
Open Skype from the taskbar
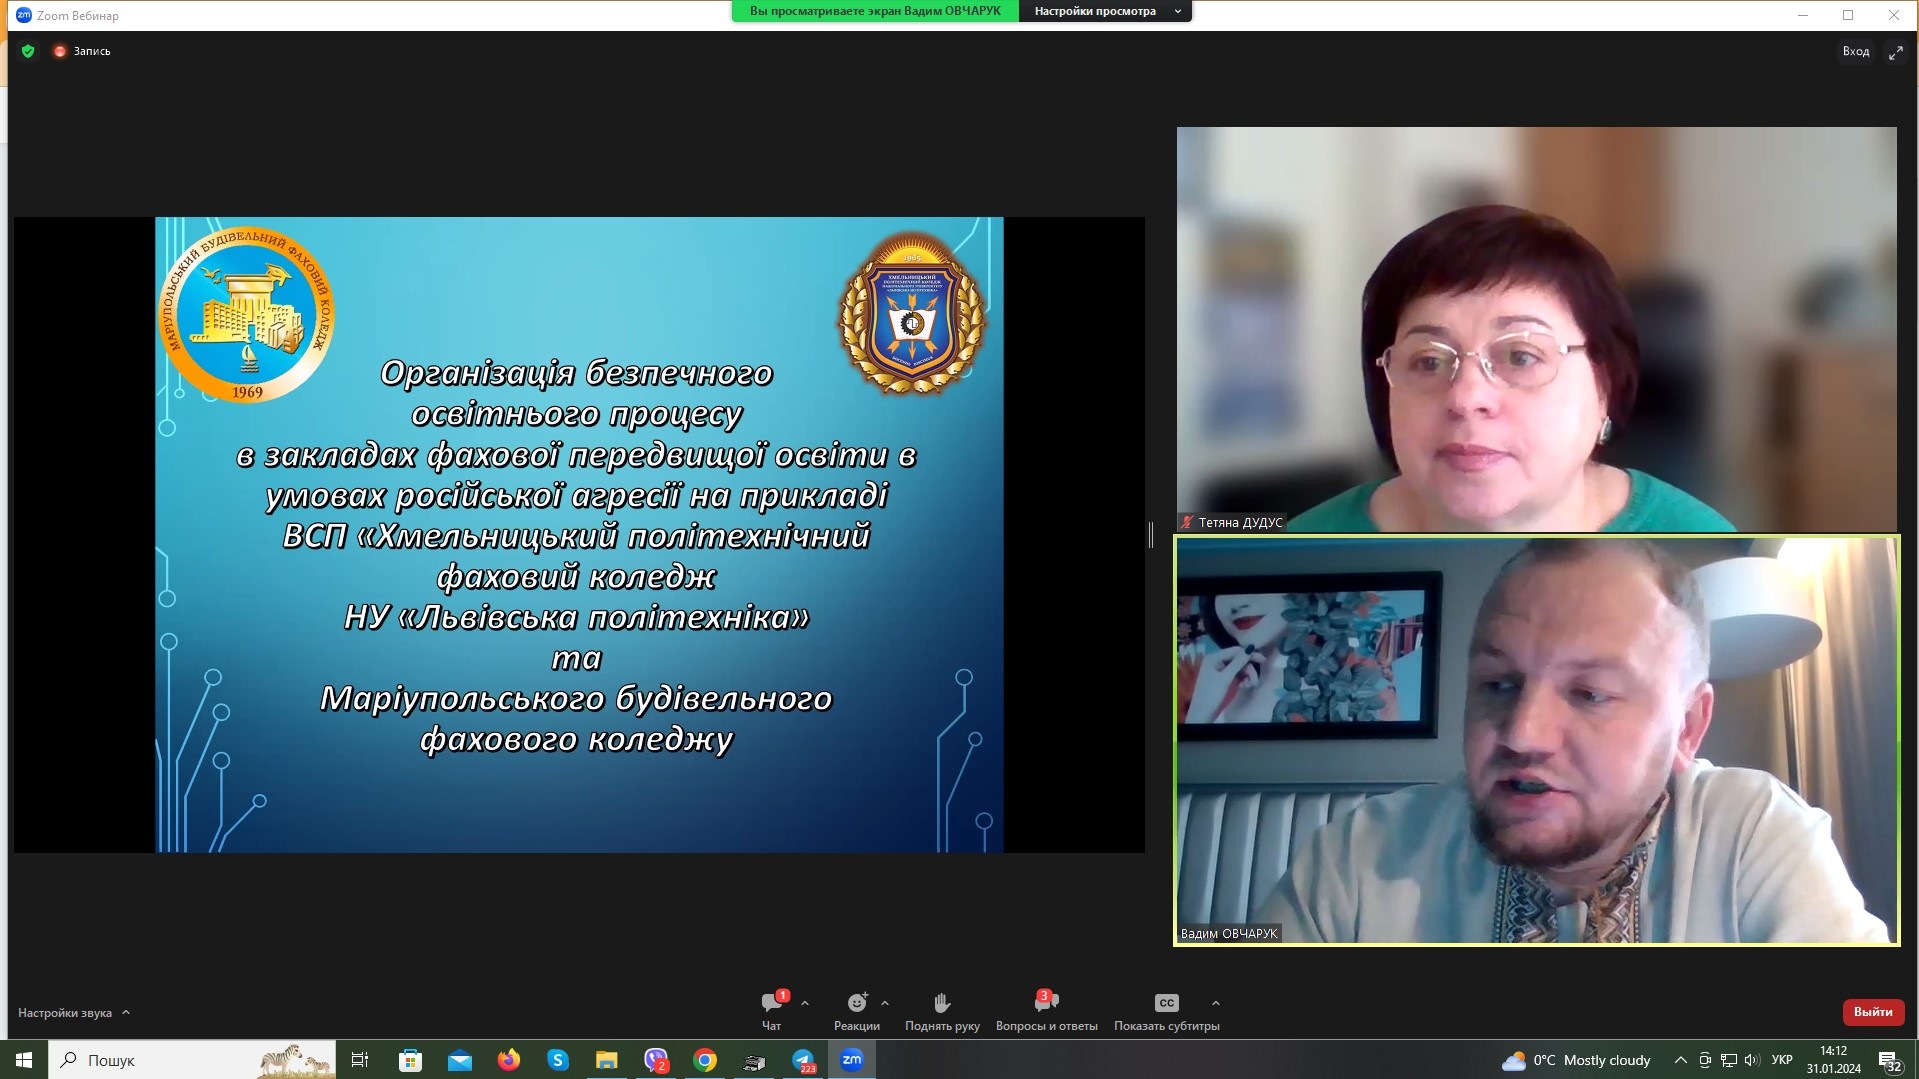558,1060
